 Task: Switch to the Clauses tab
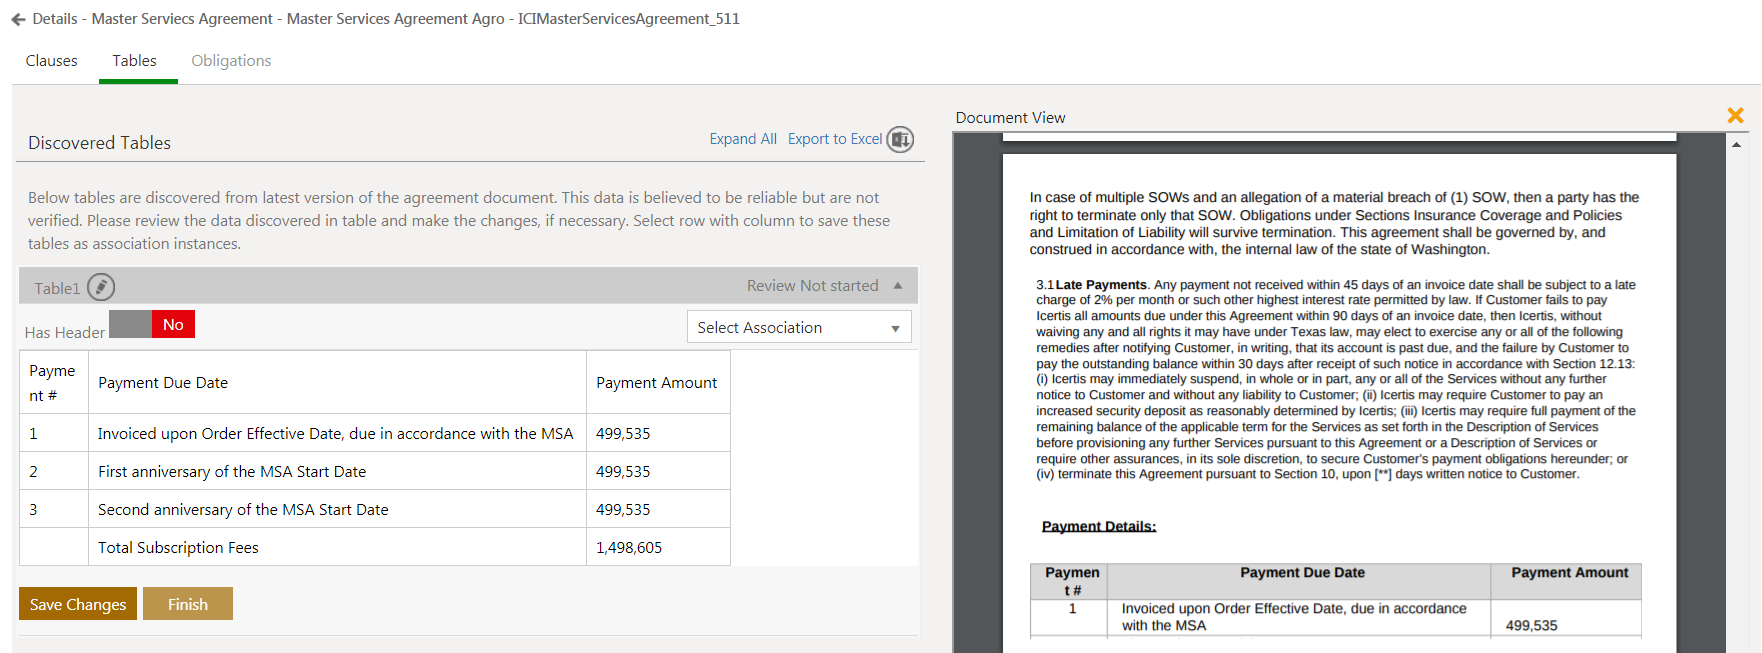(x=51, y=61)
